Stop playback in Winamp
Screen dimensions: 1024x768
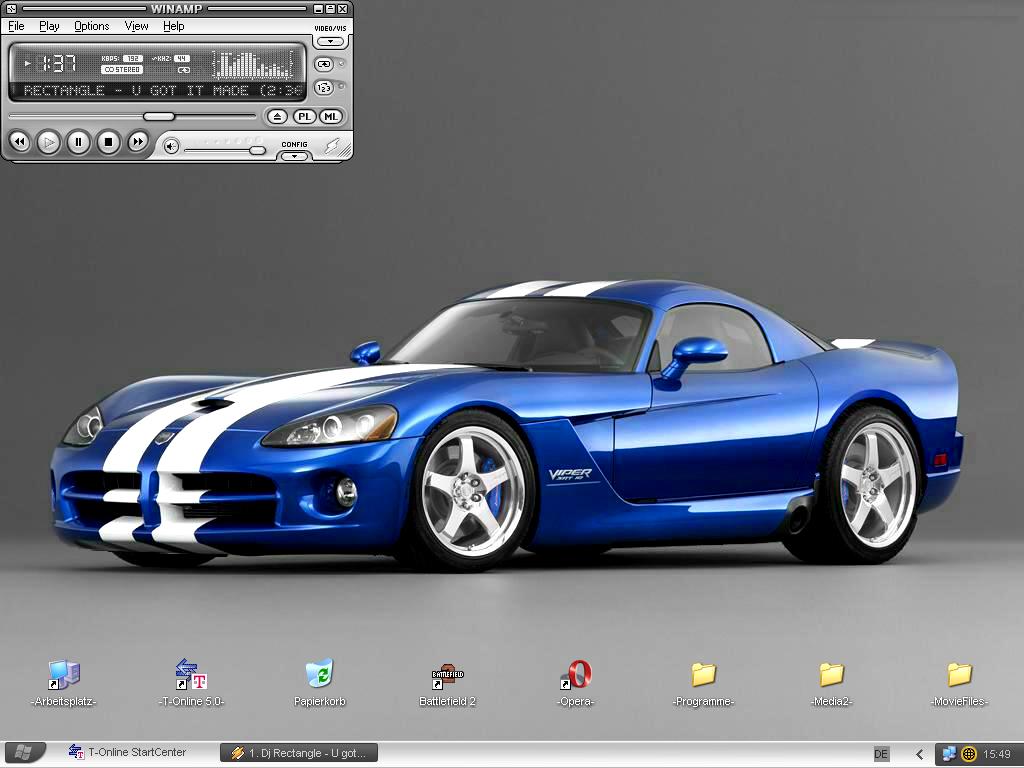point(108,143)
